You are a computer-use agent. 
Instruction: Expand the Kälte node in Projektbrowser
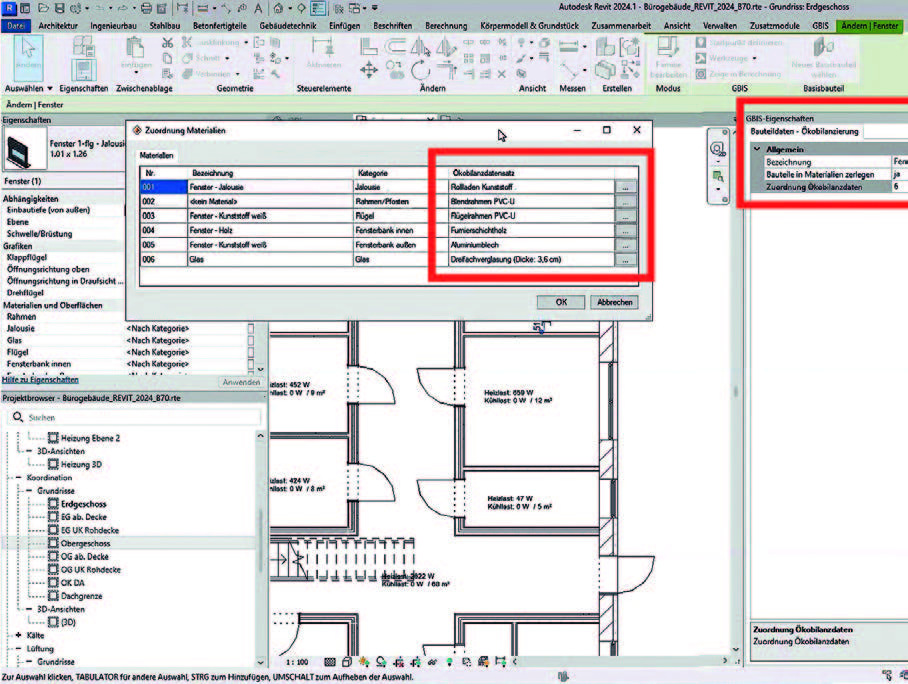click(x=19, y=635)
